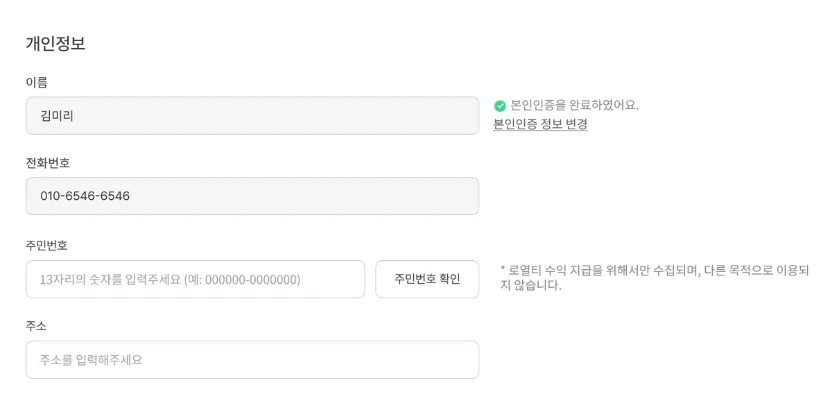The width and height of the screenshot is (838, 408).
Task: Click the name text 김미리
Action: point(57,116)
